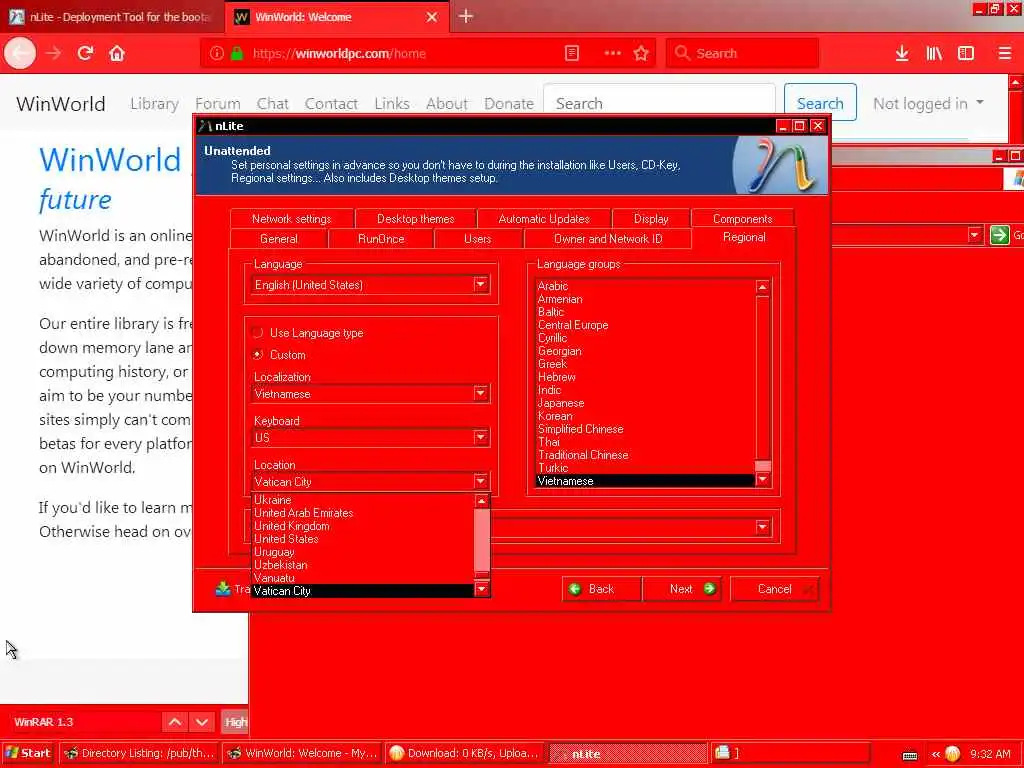Viewport: 1024px width, 768px height.
Task: Click the Firefox forward arrow button
Action: point(54,53)
